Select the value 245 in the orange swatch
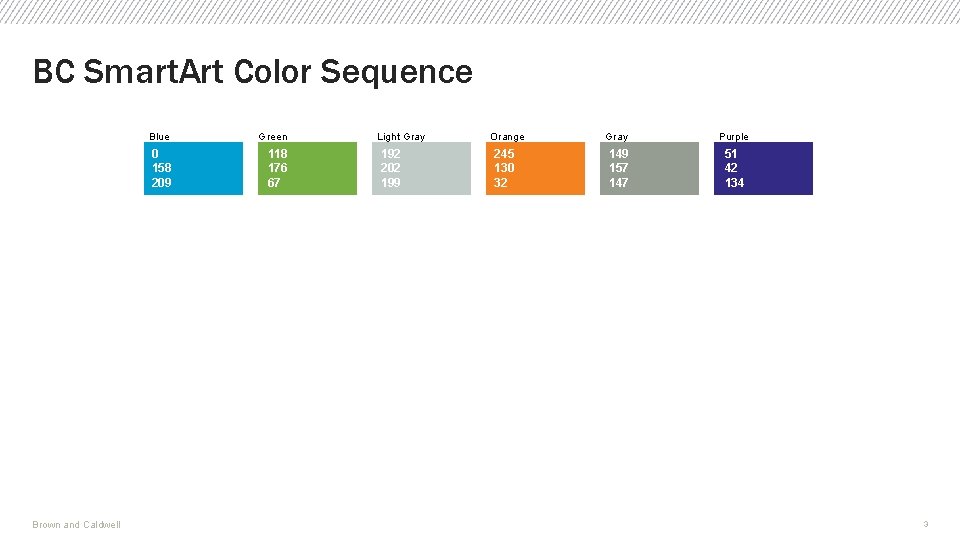The image size is (960, 540). 504,154
